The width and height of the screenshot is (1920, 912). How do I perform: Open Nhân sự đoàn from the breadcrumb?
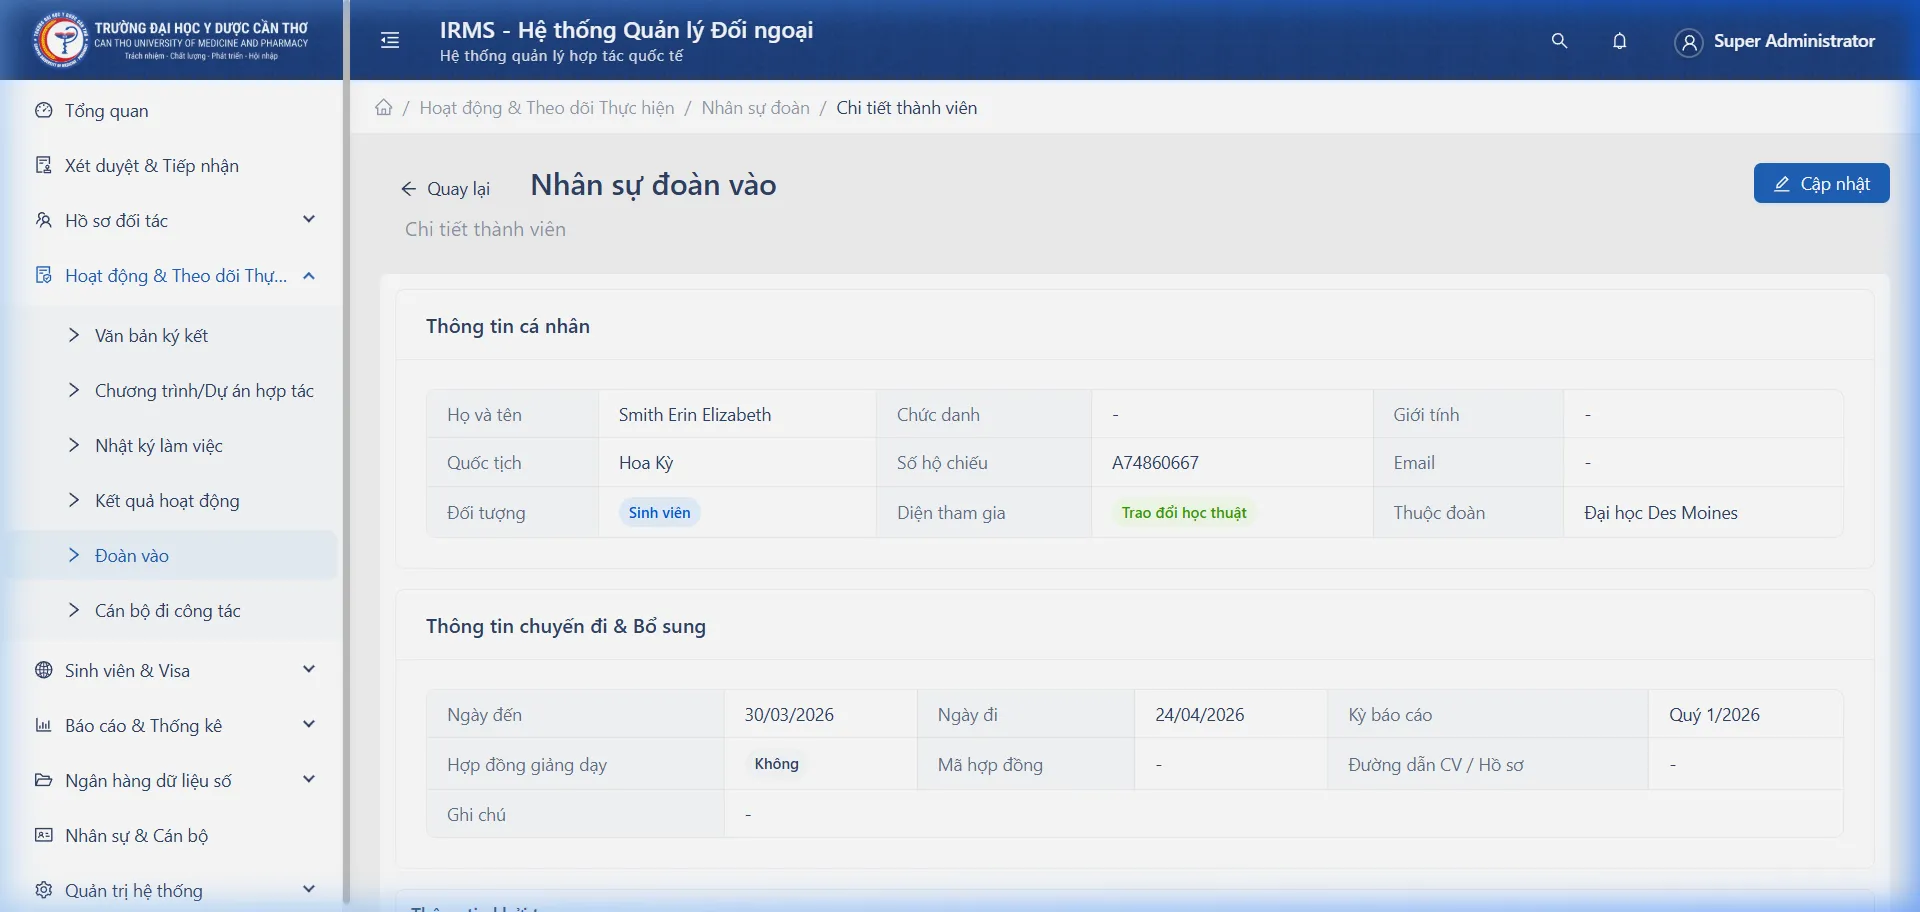pos(755,107)
